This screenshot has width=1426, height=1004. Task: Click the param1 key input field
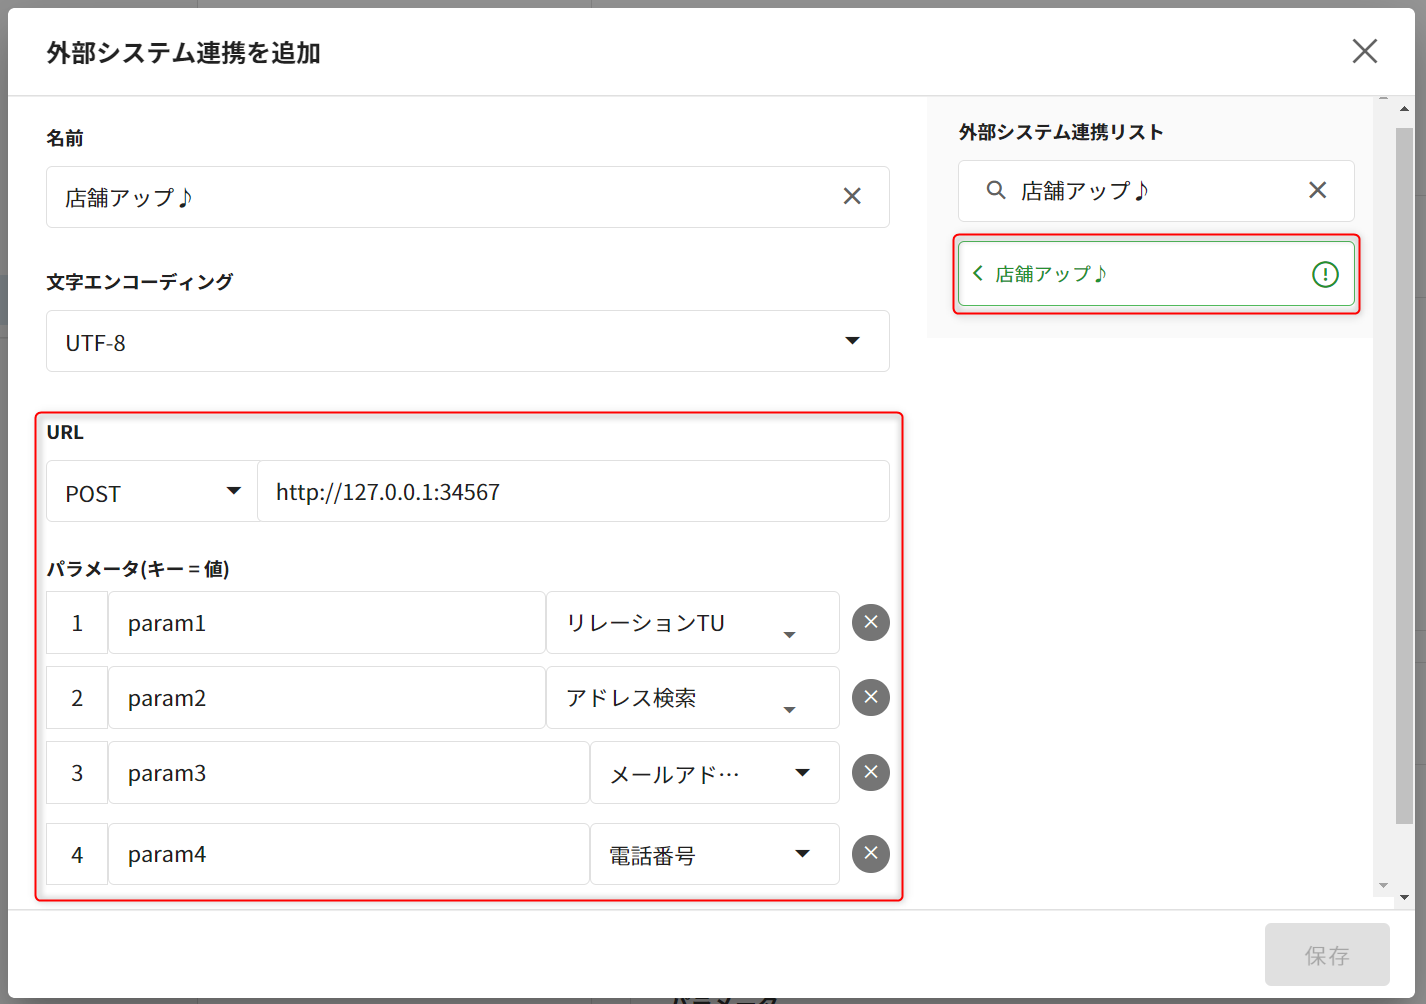click(326, 623)
